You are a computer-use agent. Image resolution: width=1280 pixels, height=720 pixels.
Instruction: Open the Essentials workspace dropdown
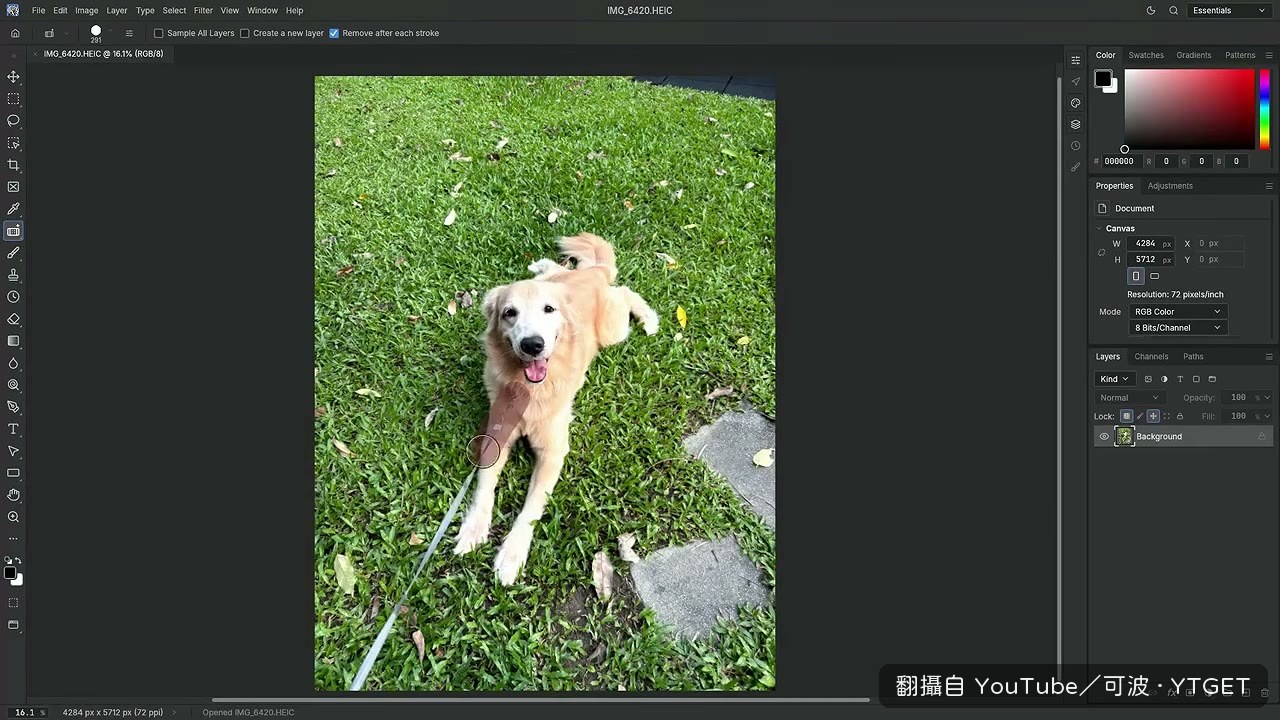point(1229,11)
